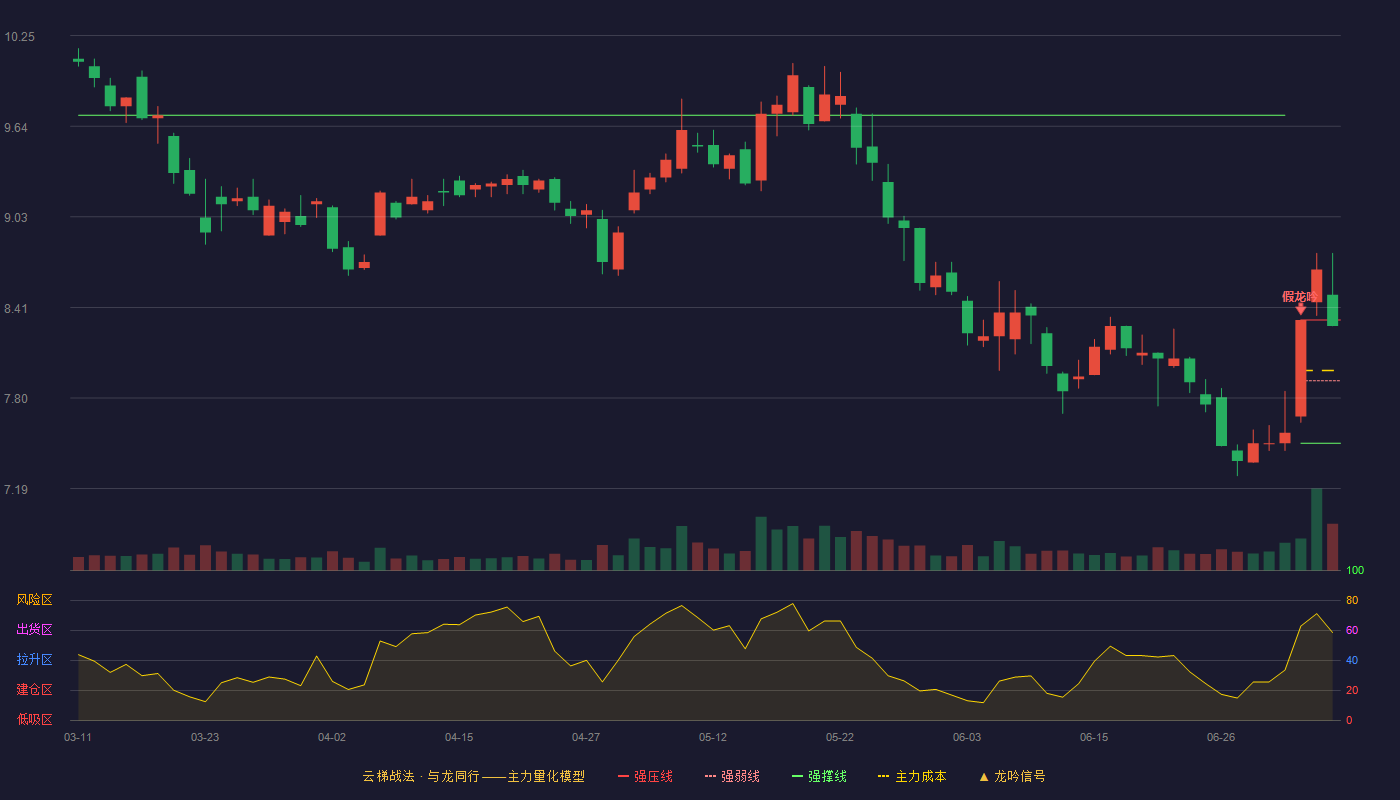The height and width of the screenshot is (800, 1400).
Task: Click the 05-12 date label
Action: click(713, 737)
